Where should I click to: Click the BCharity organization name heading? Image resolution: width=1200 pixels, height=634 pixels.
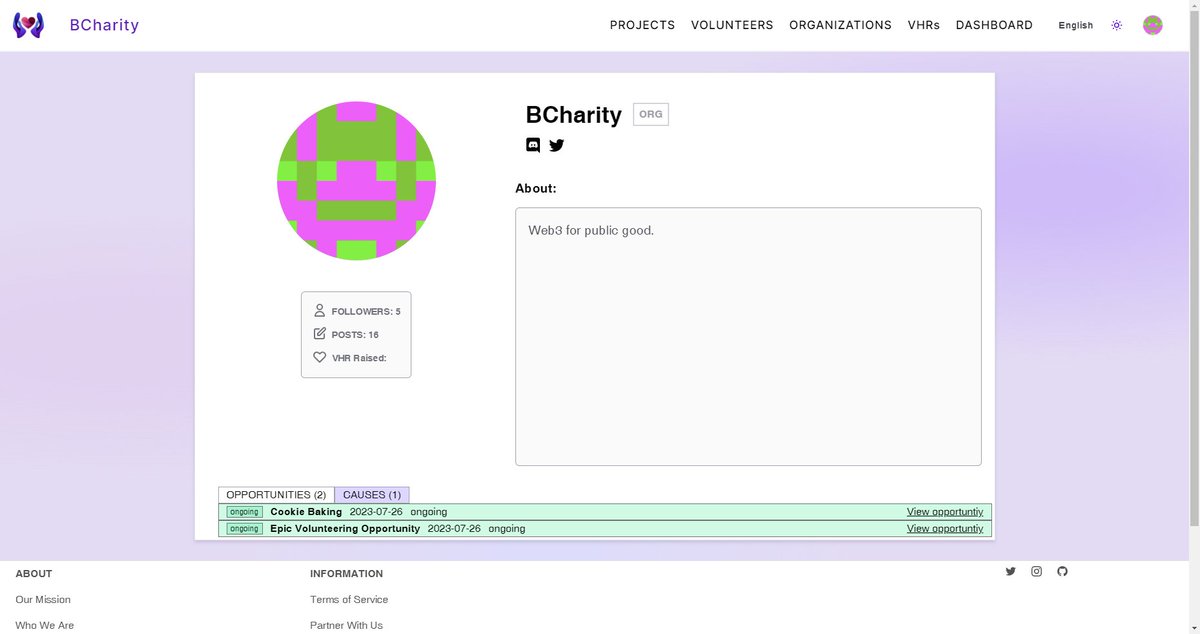574,115
